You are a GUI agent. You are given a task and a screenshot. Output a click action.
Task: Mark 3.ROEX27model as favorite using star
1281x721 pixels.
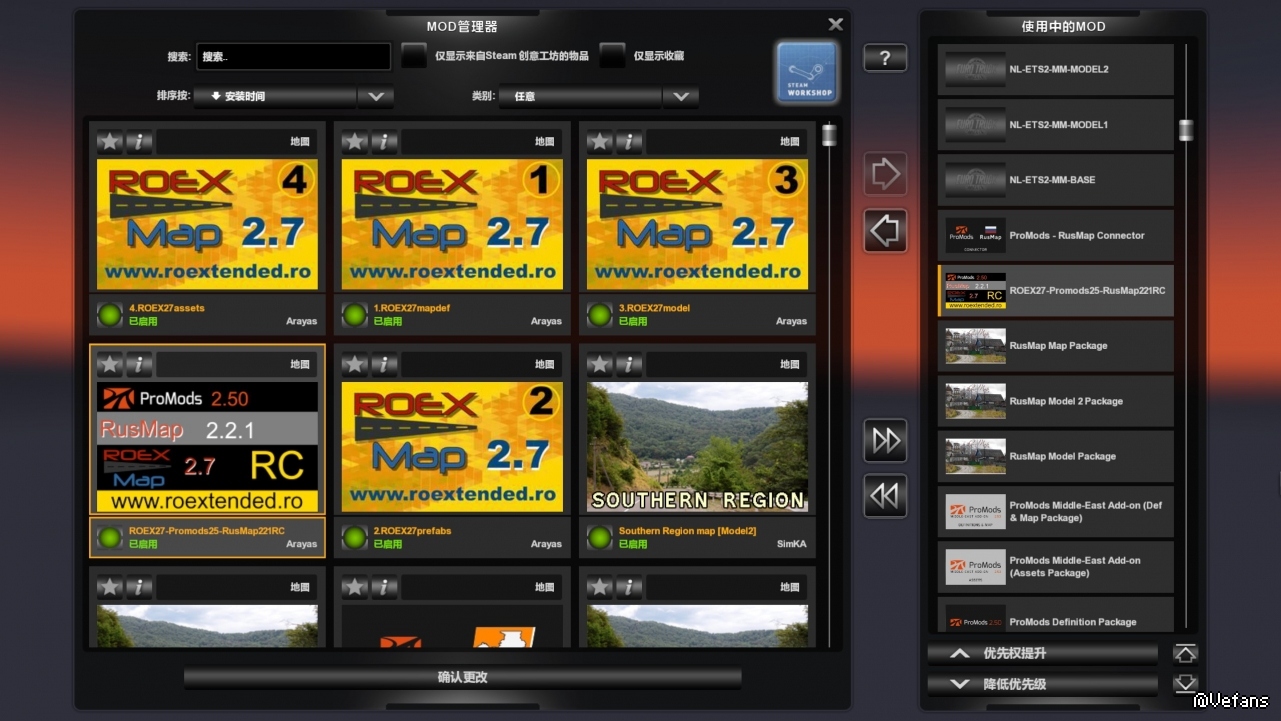600,142
